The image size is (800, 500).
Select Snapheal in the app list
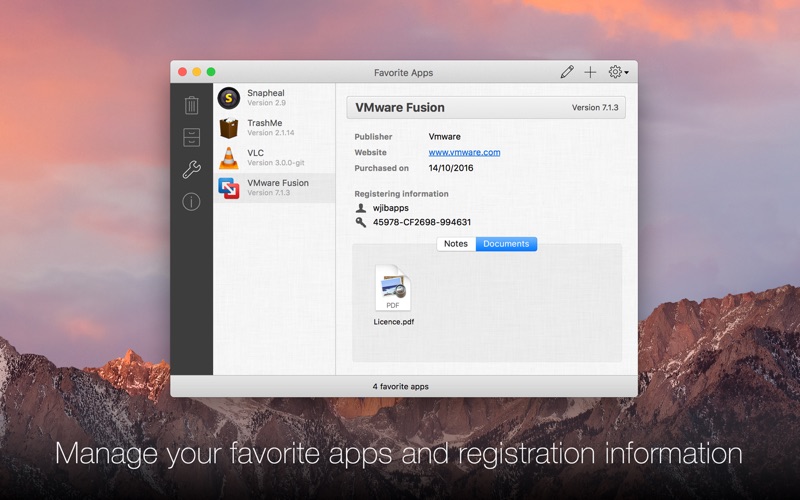pyautogui.click(x=274, y=97)
